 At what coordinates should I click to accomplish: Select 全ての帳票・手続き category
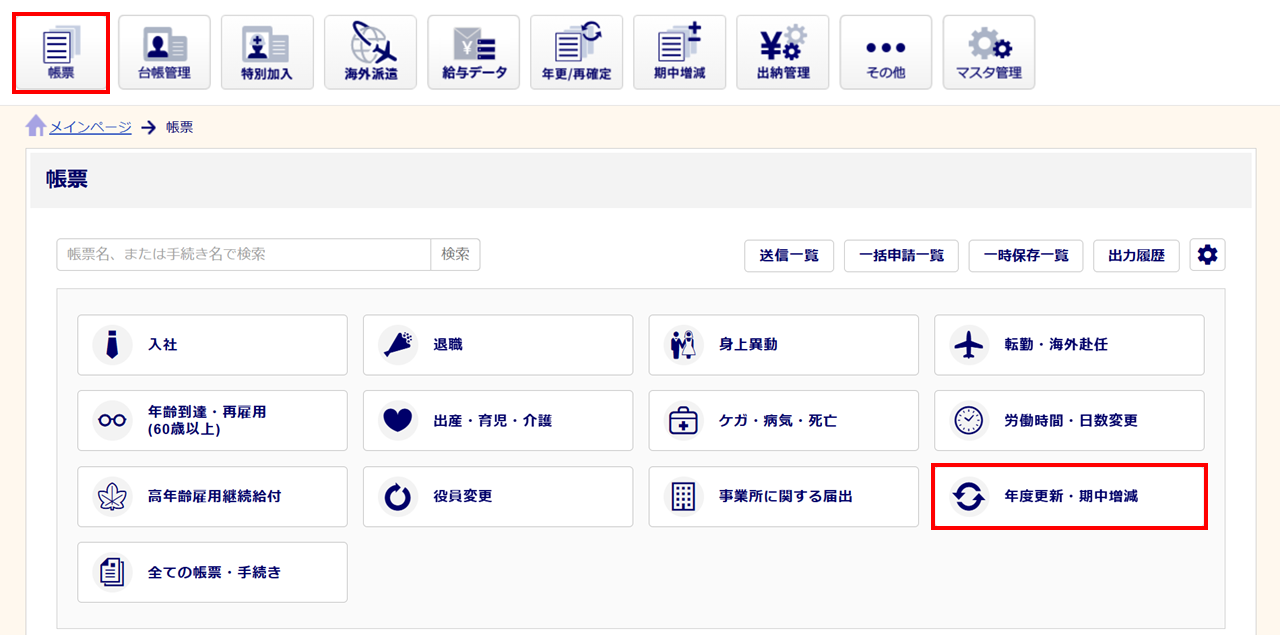click(x=212, y=573)
